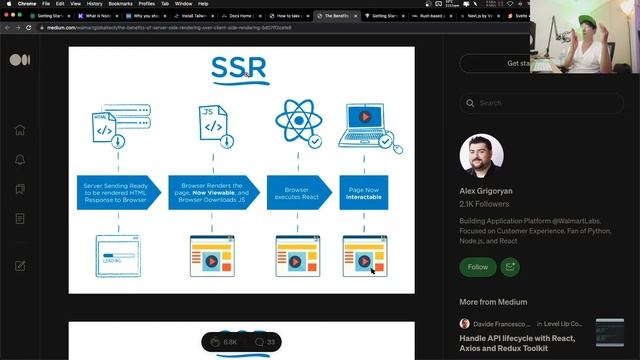Click the Follow button
The height and width of the screenshot is (360, 640).
pyautogui.click(x=478, y=267)
